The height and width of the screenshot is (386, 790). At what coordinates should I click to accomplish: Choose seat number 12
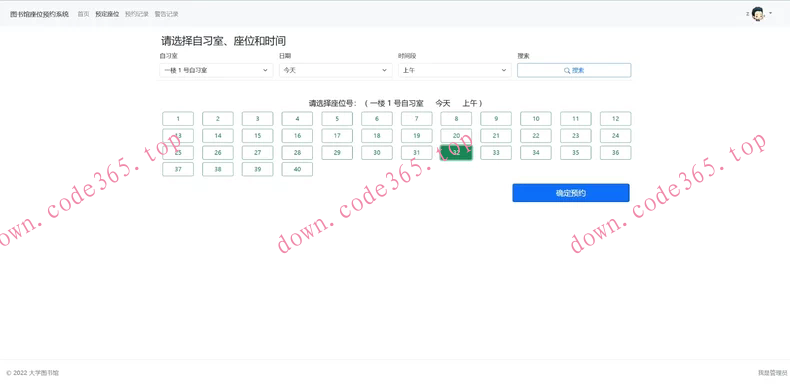pos(615,119)
